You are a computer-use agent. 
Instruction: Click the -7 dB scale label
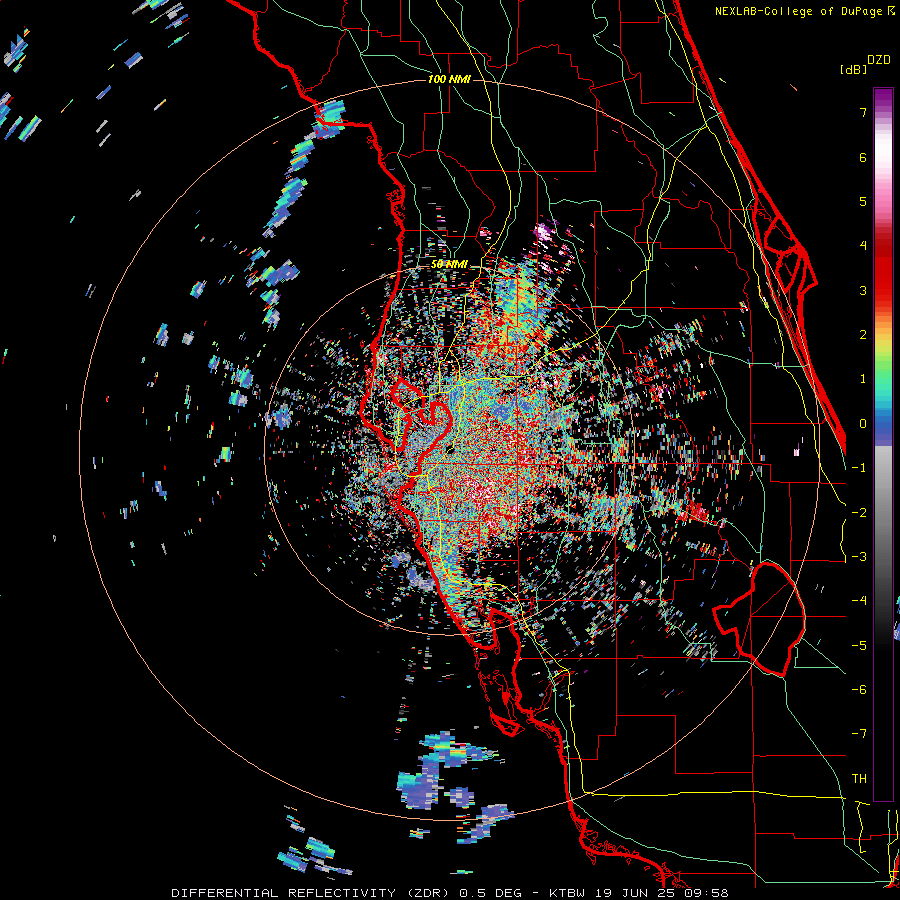[859, 734]
